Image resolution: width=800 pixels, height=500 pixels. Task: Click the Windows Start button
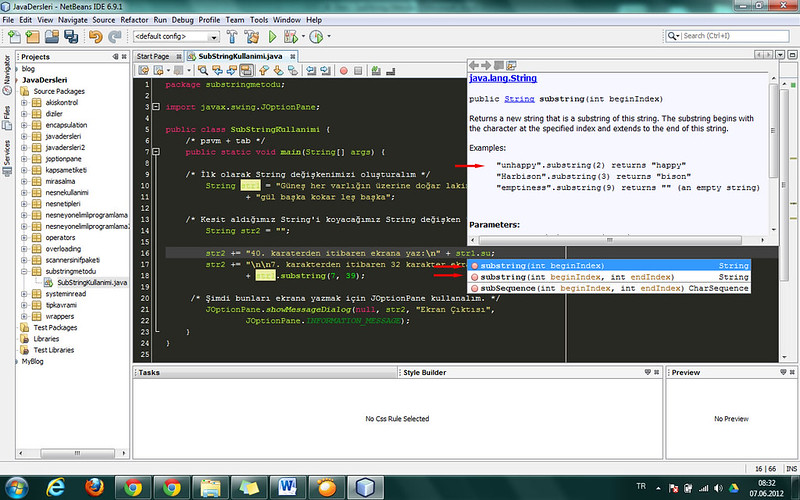click(x=16, y=488)
